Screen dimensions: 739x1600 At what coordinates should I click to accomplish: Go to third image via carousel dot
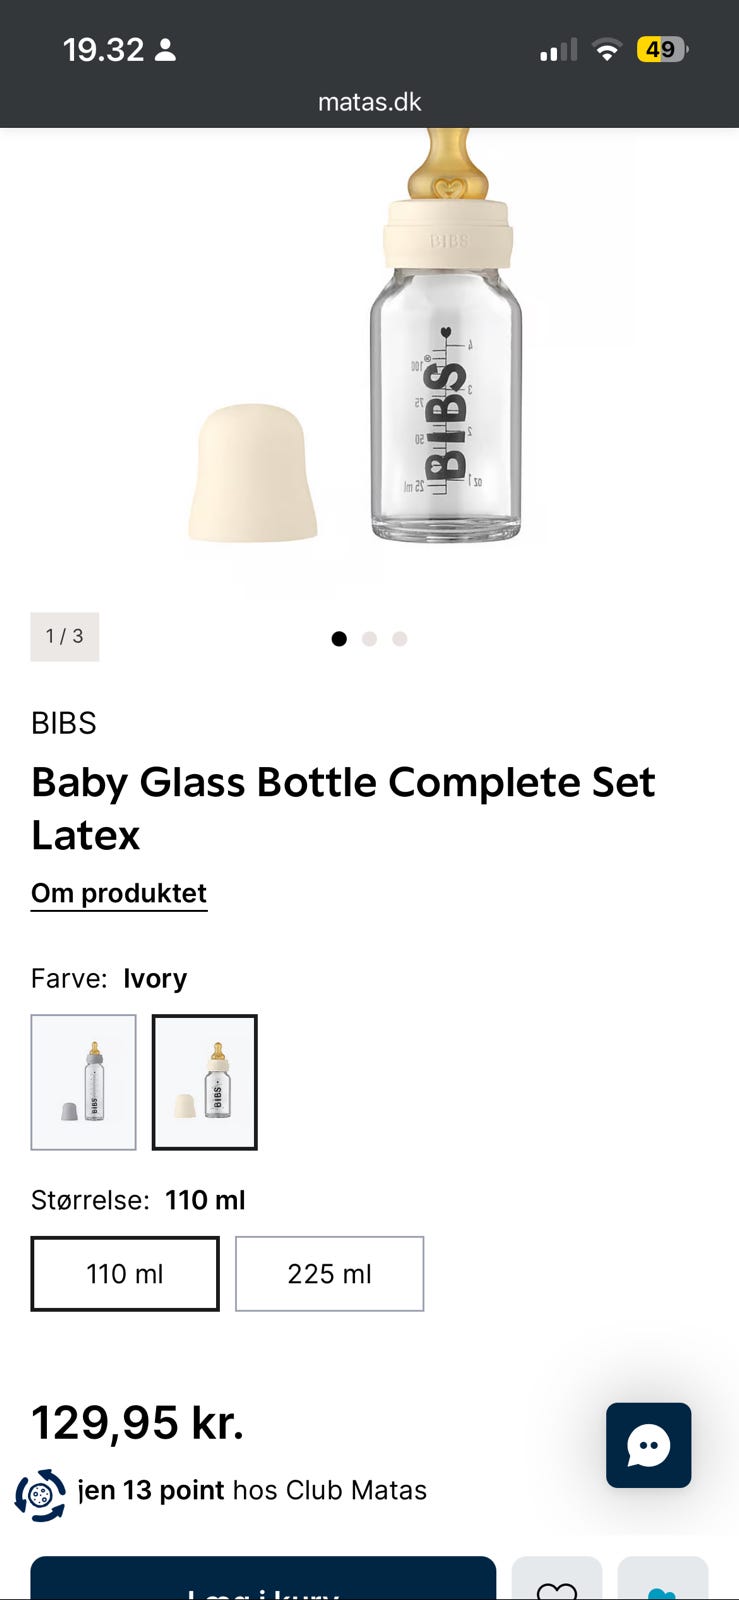click(x=400, y=639)
